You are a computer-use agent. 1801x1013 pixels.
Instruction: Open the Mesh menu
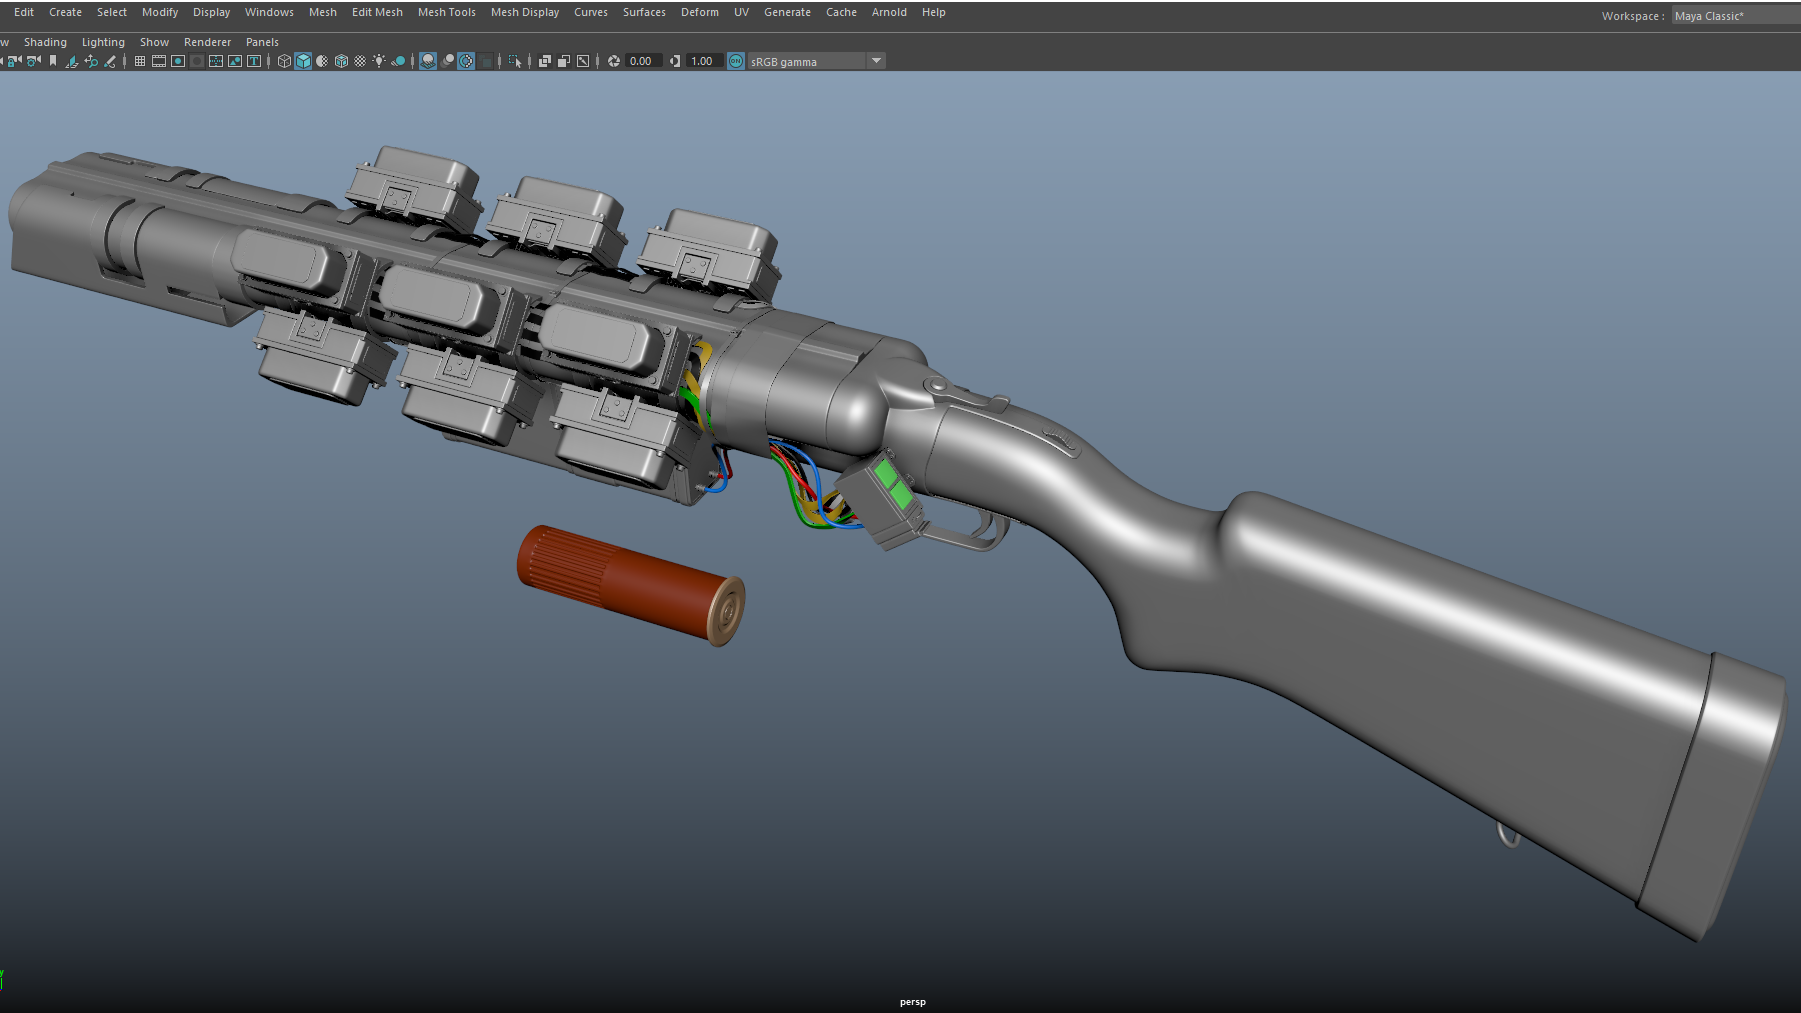(323, 12)
